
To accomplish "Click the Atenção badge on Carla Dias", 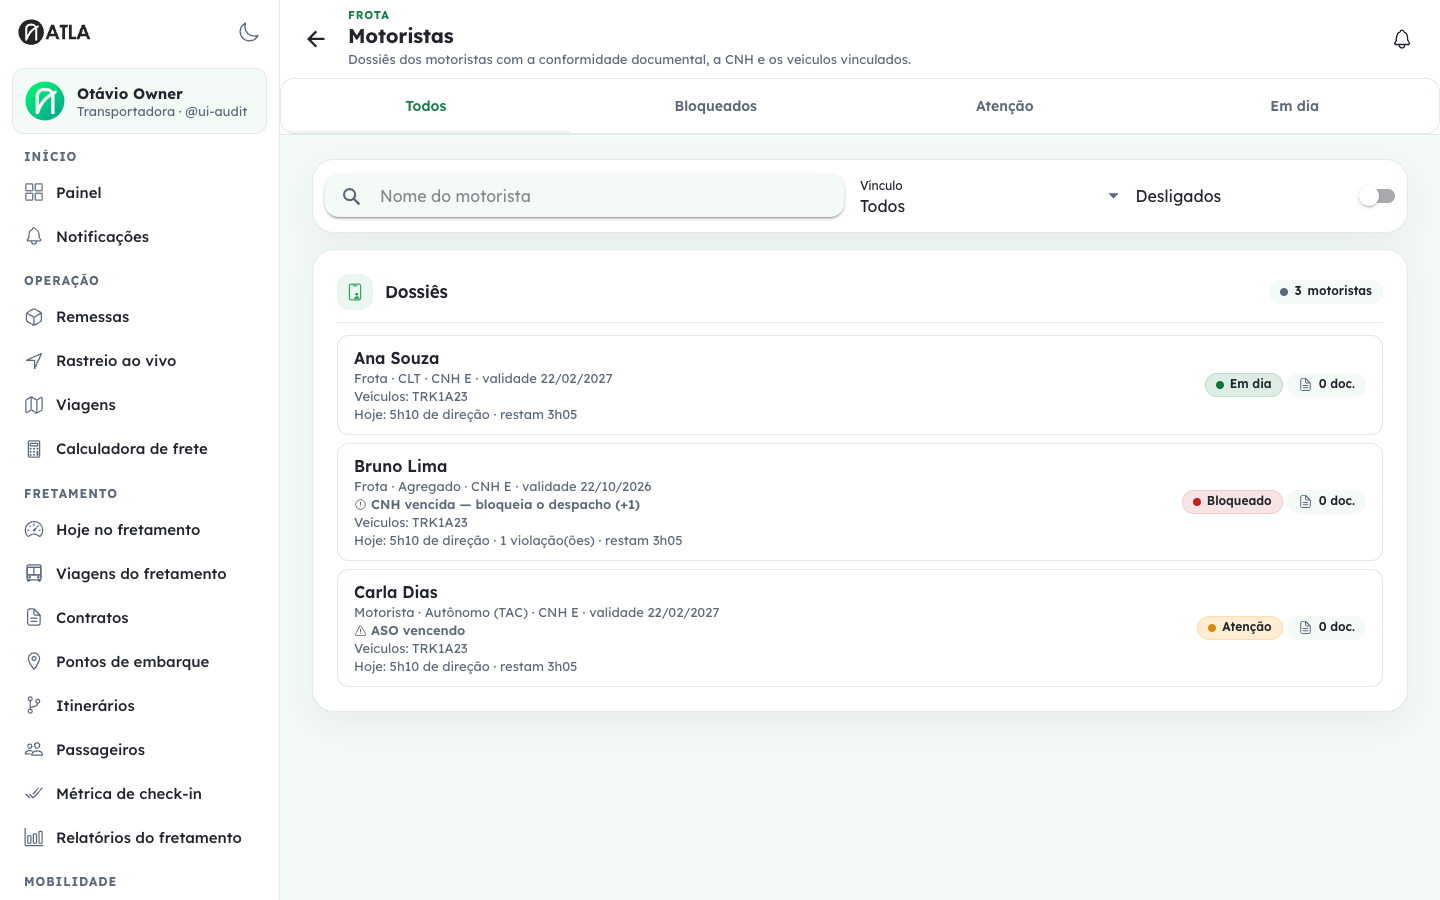I will pos(1240,627).
